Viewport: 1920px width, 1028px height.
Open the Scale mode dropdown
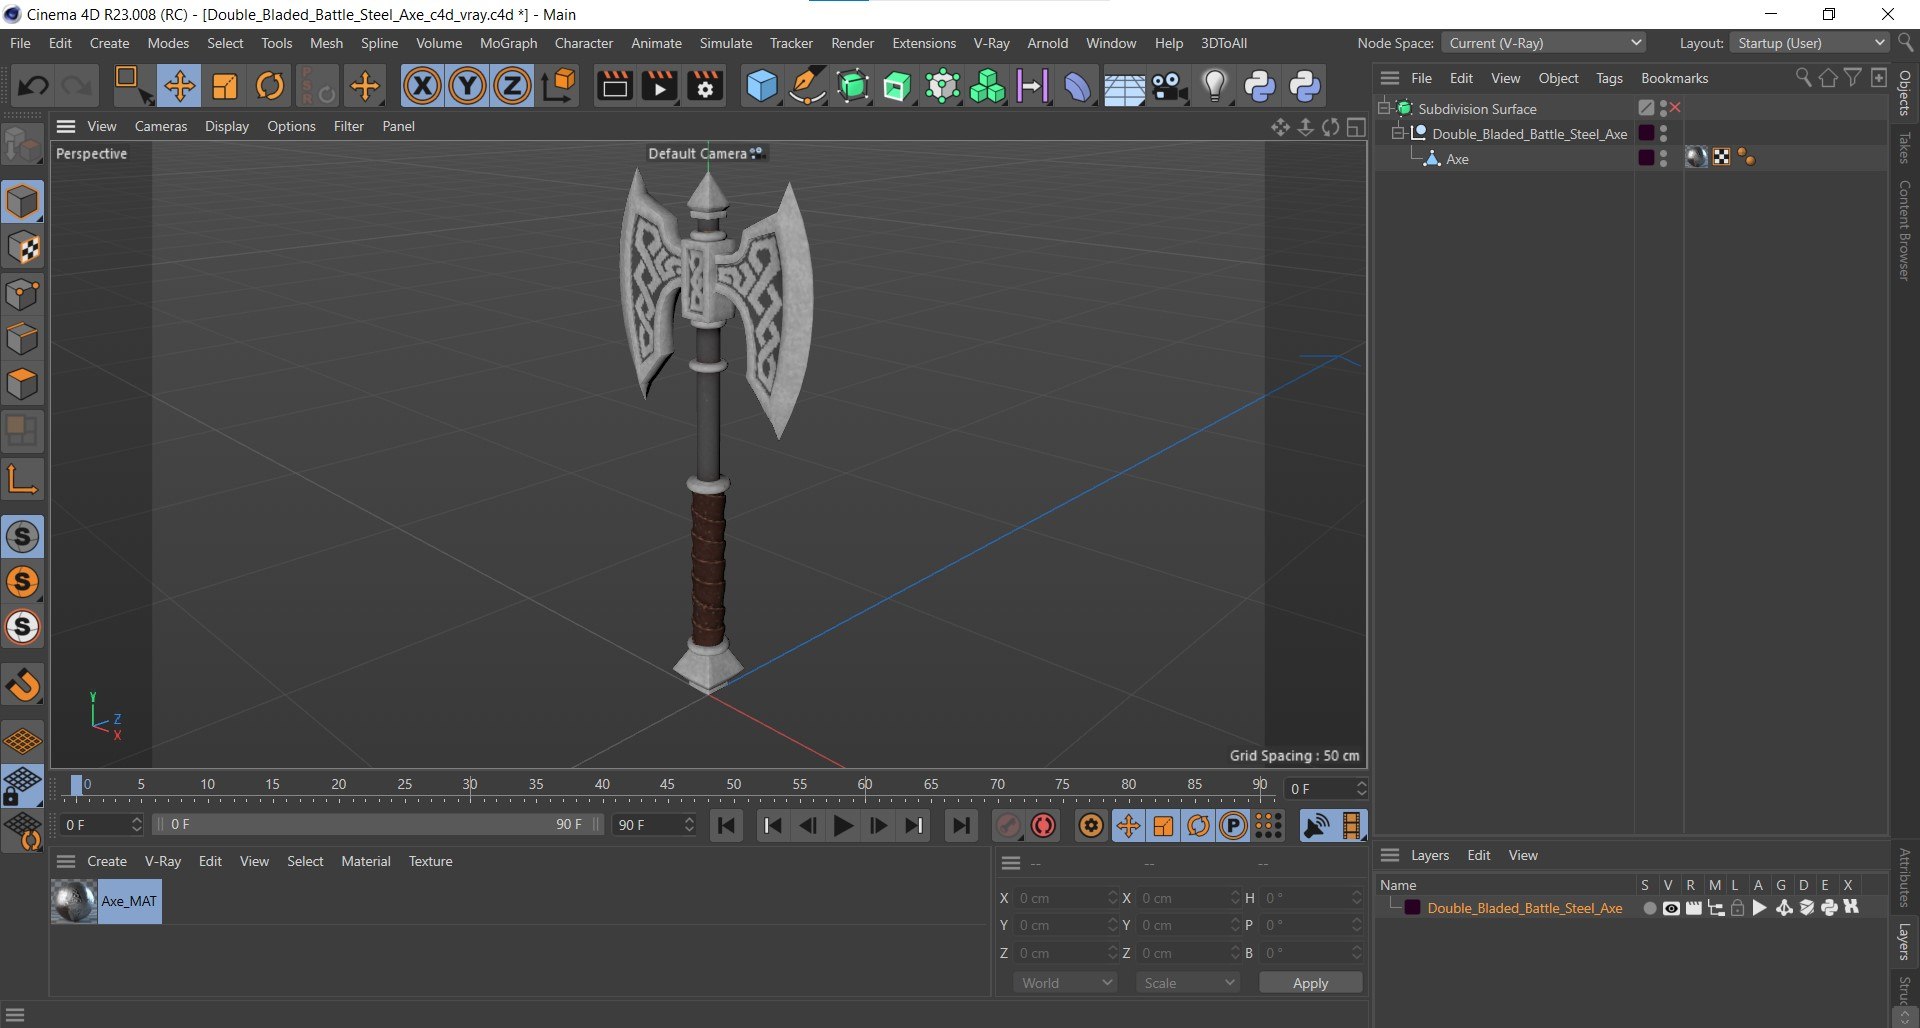1188,983
